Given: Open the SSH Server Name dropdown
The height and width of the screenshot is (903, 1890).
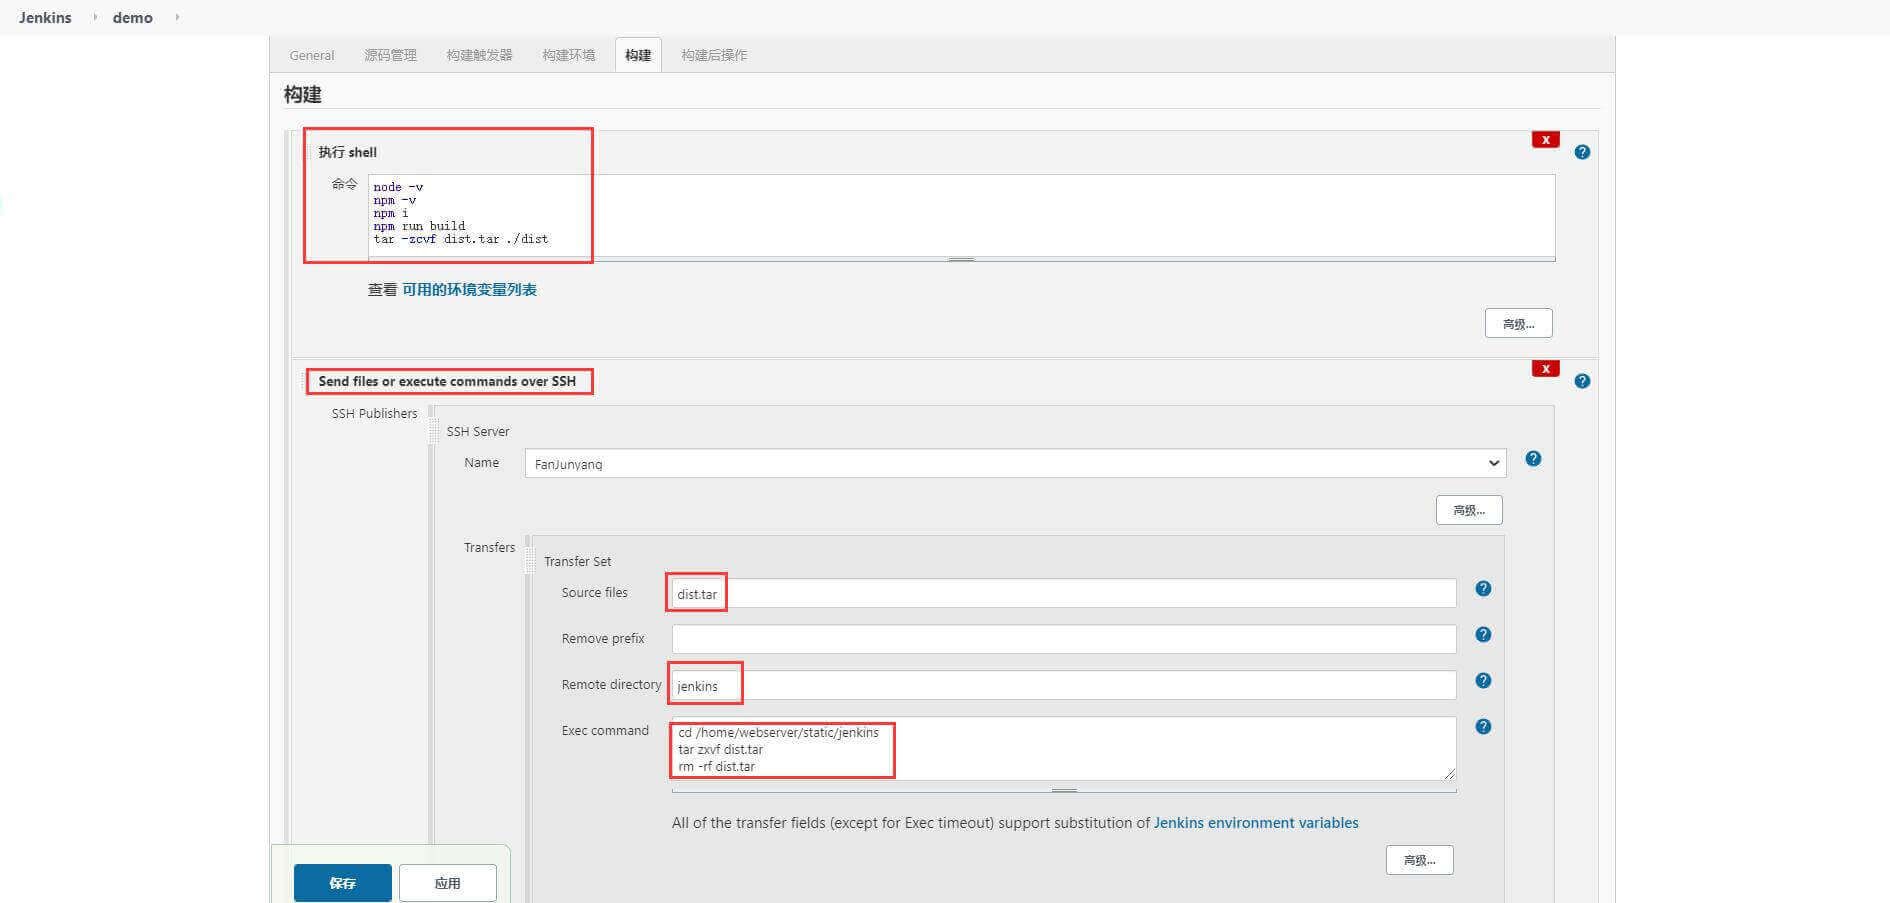Looking at the screenshot, I should click(x=1015, y=463).
